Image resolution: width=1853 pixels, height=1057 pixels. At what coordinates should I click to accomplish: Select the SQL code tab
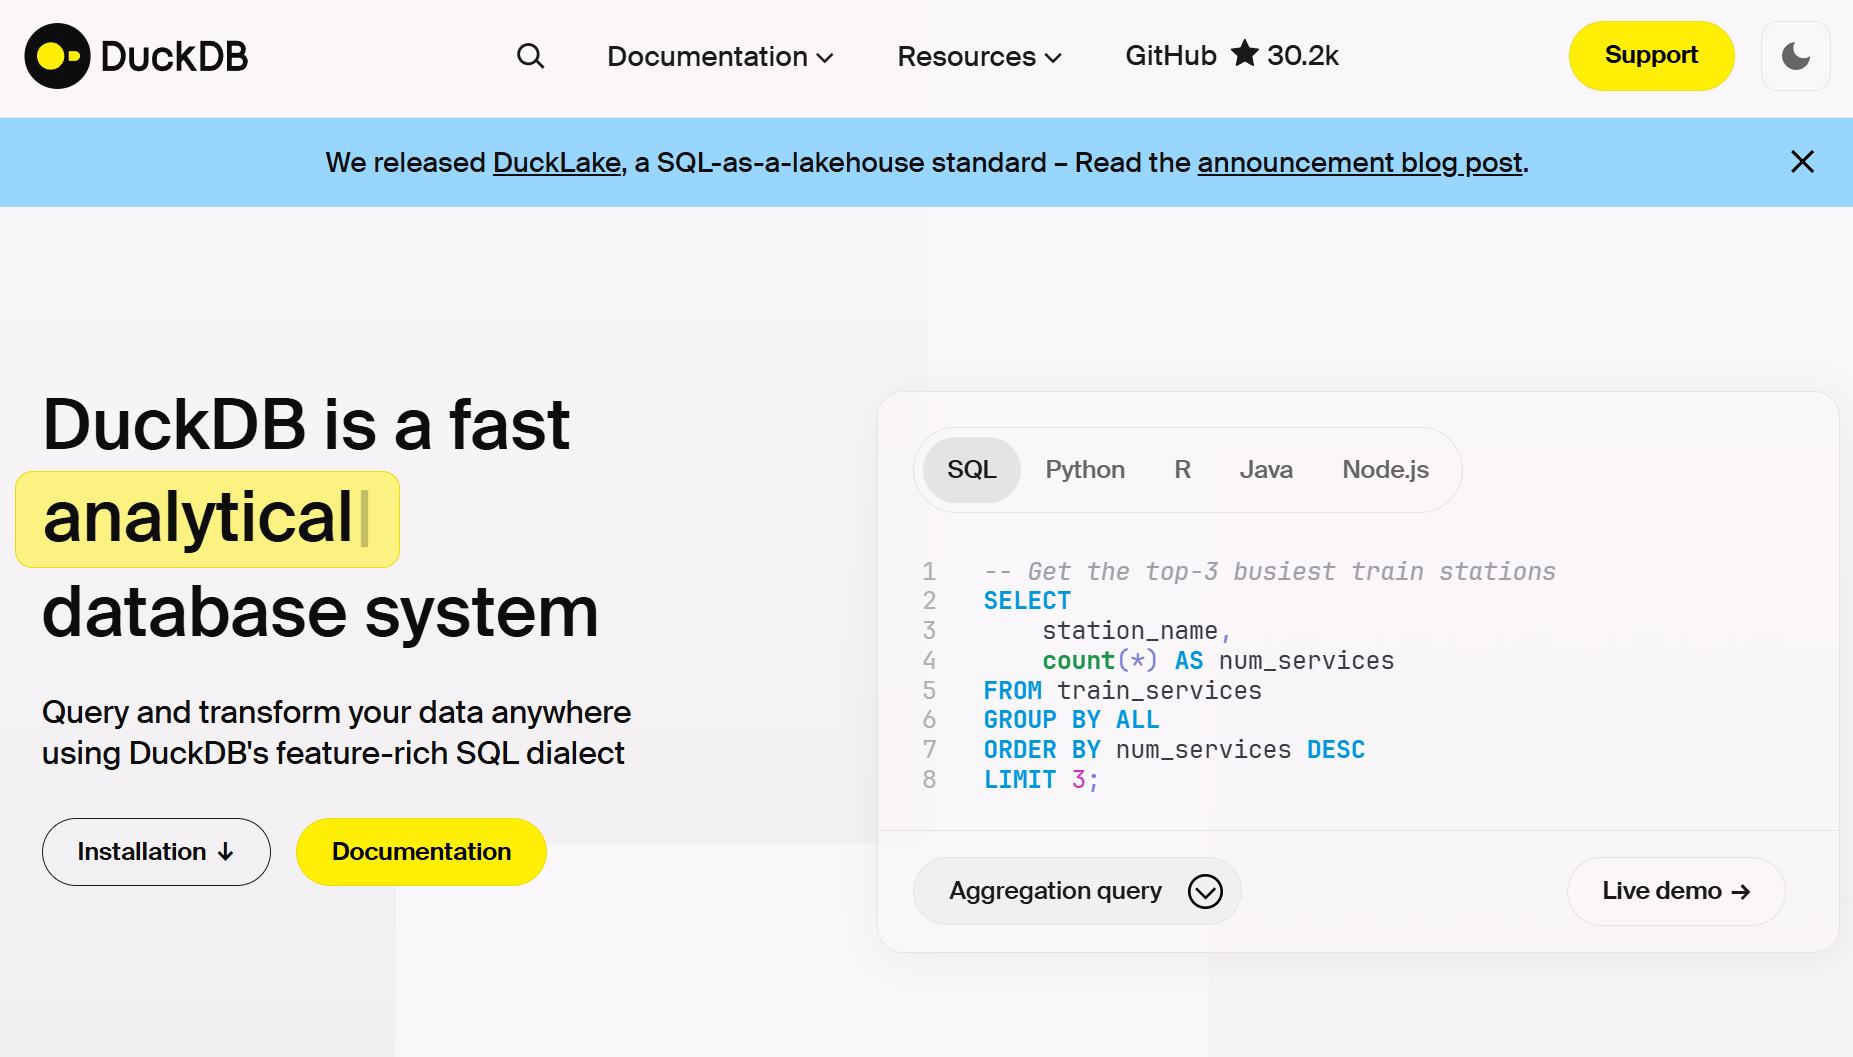click(972, 470)
